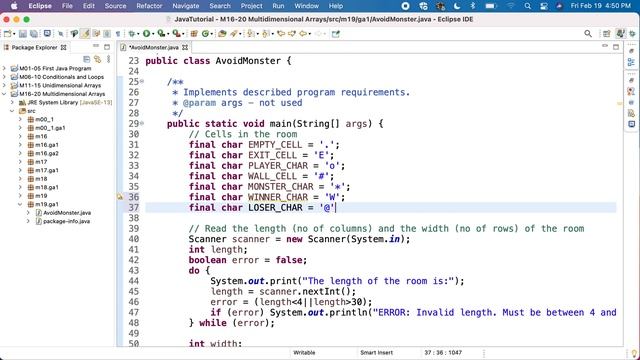The height and width of the screenshot is (360, 640).
Task: Close the AvoidMonster.java editor tab
Action: (x=185, y=47)
